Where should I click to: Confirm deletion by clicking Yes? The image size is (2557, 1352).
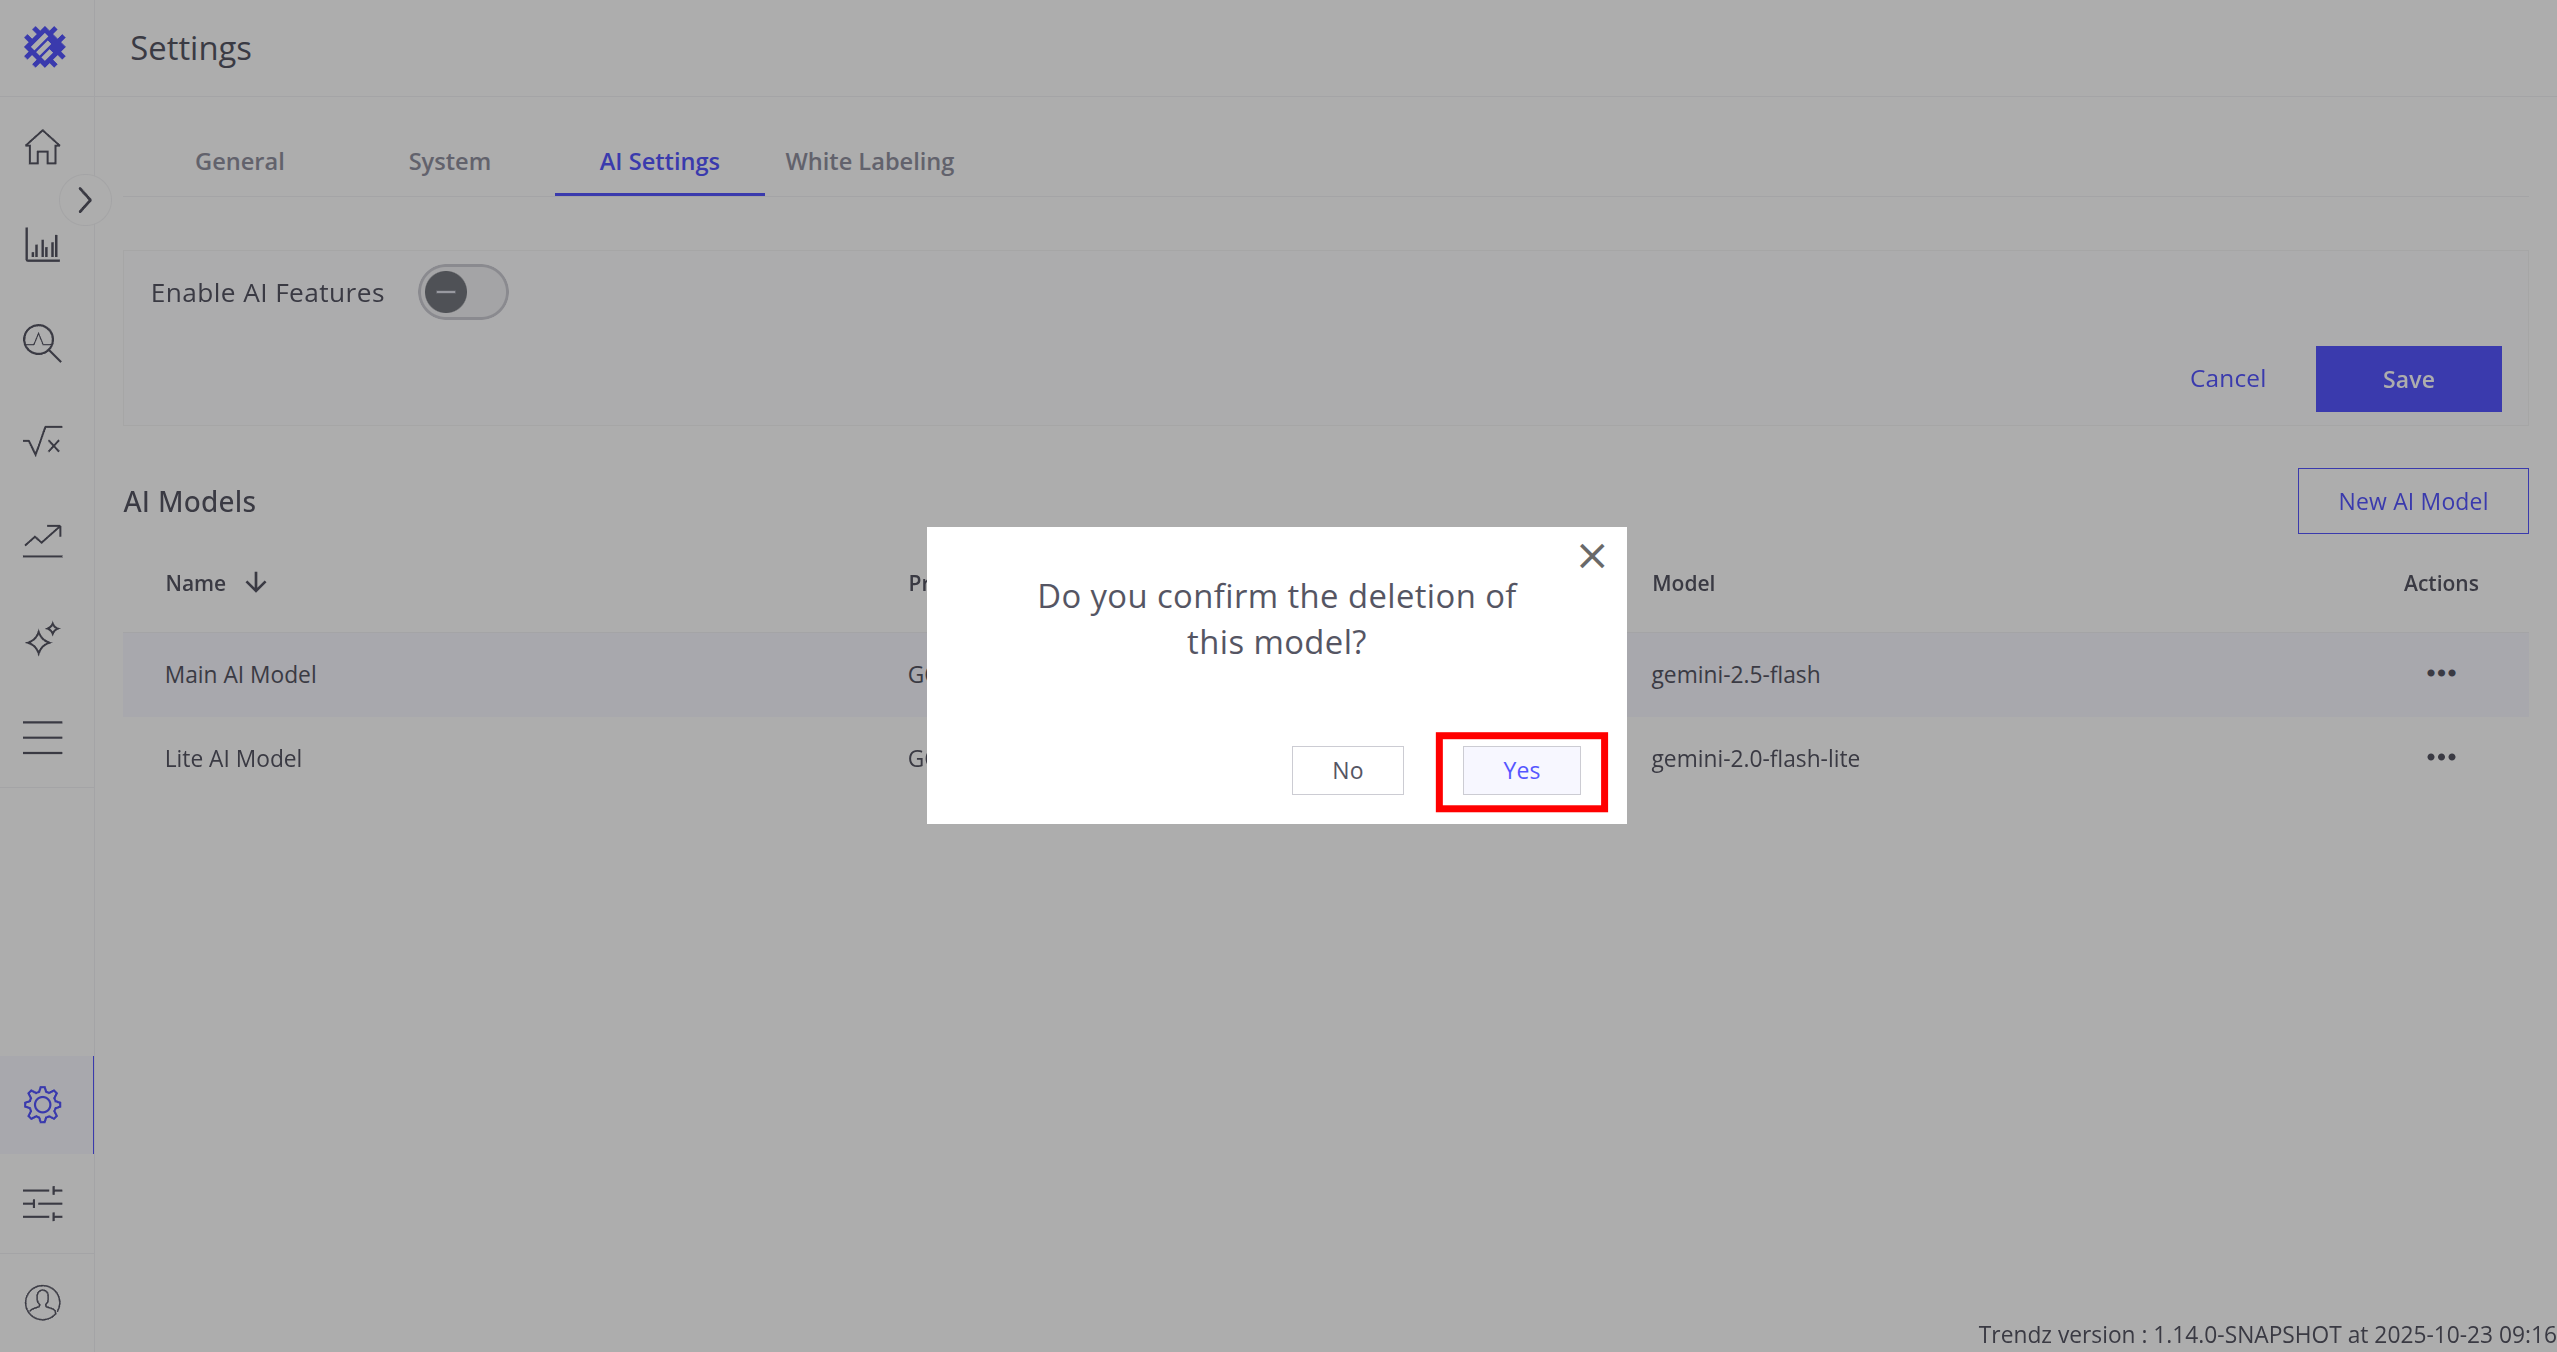(1521, 770)
